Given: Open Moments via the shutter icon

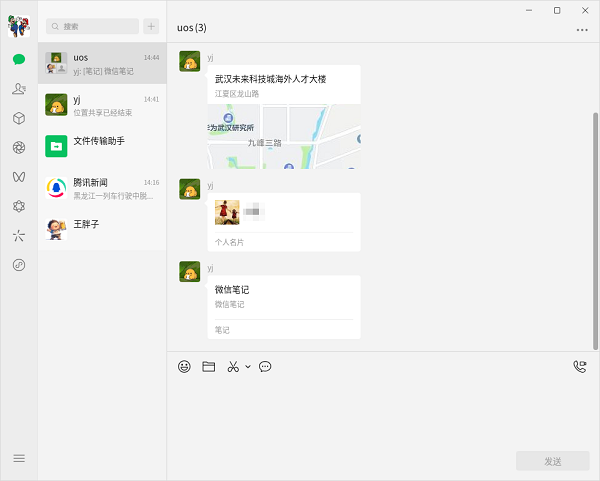Looking at the screenshot, I should tap(18, 148).
